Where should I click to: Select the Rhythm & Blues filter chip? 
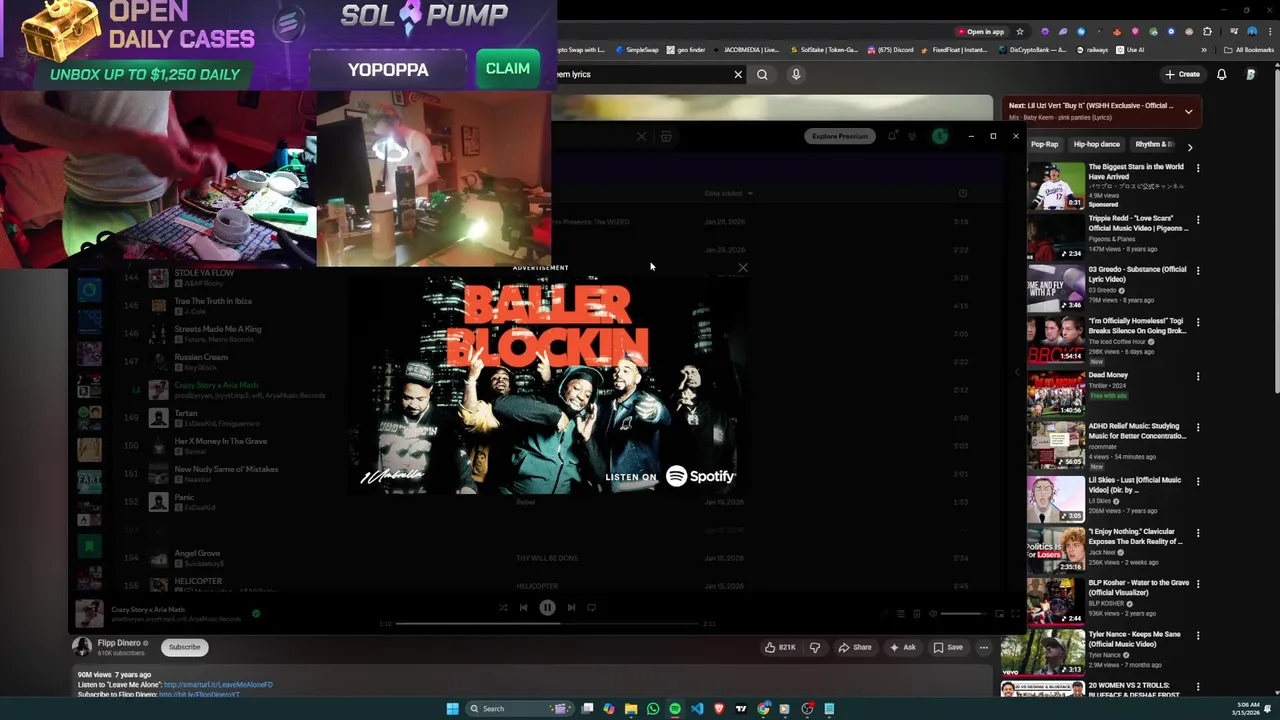coord(1154,144)
